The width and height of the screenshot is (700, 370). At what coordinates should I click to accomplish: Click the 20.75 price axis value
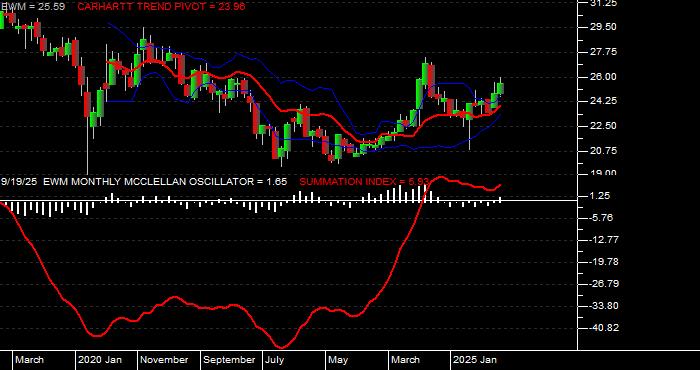click(x=604, y=151)
